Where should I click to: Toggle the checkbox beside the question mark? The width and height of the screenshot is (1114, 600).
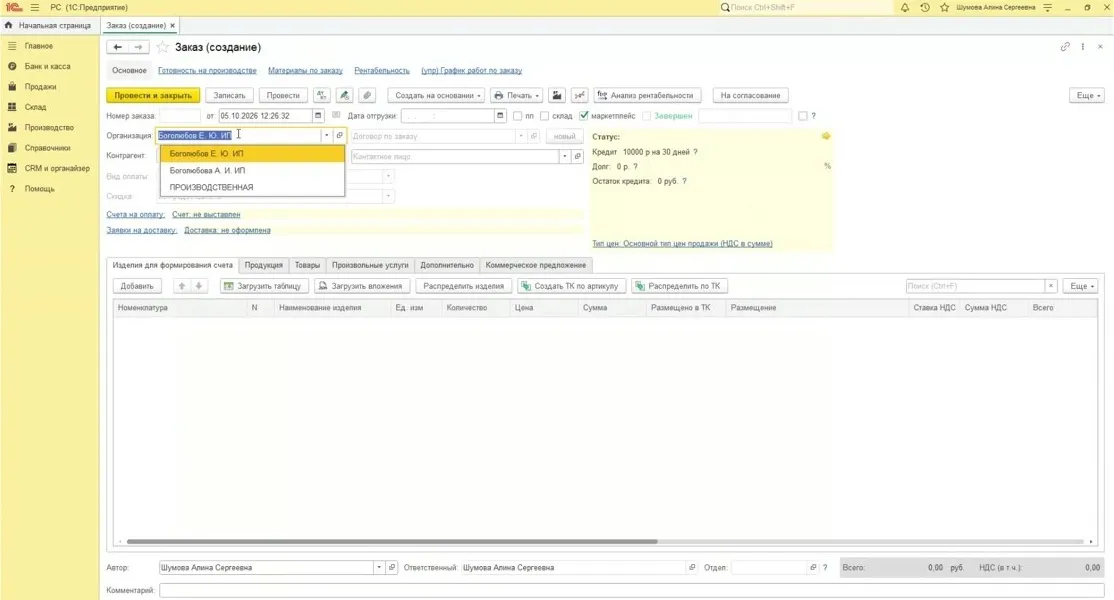point(803,116)
